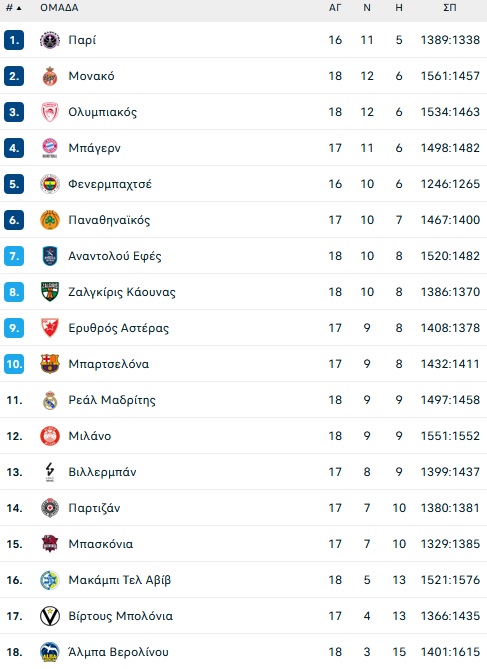This screenshot has height=669, width=487.
Task: Open the Ζαλγκίρις Κάουνας team page
Action: pos(122,292)
